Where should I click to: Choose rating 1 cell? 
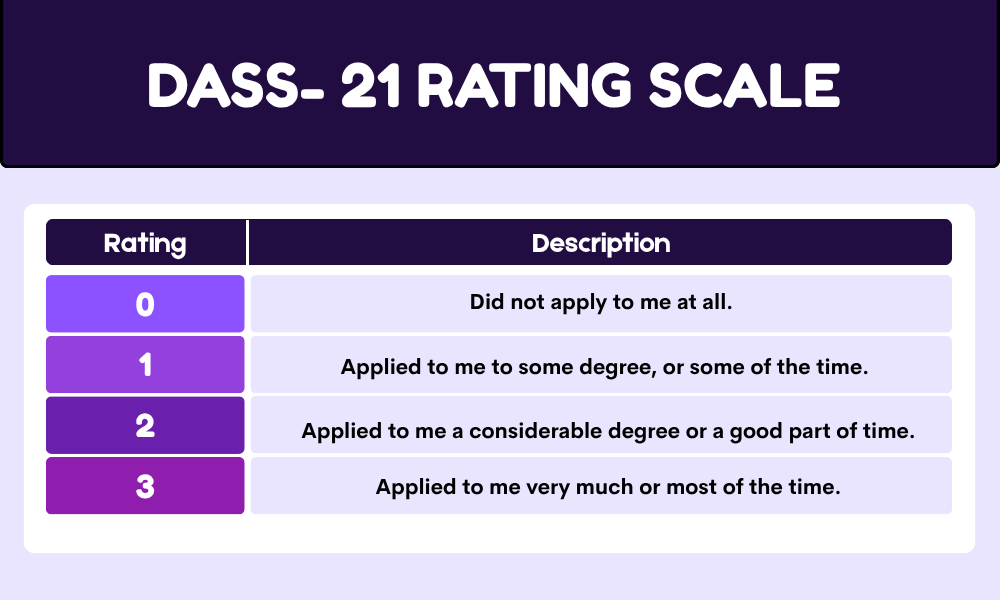(x=145, y=365)
